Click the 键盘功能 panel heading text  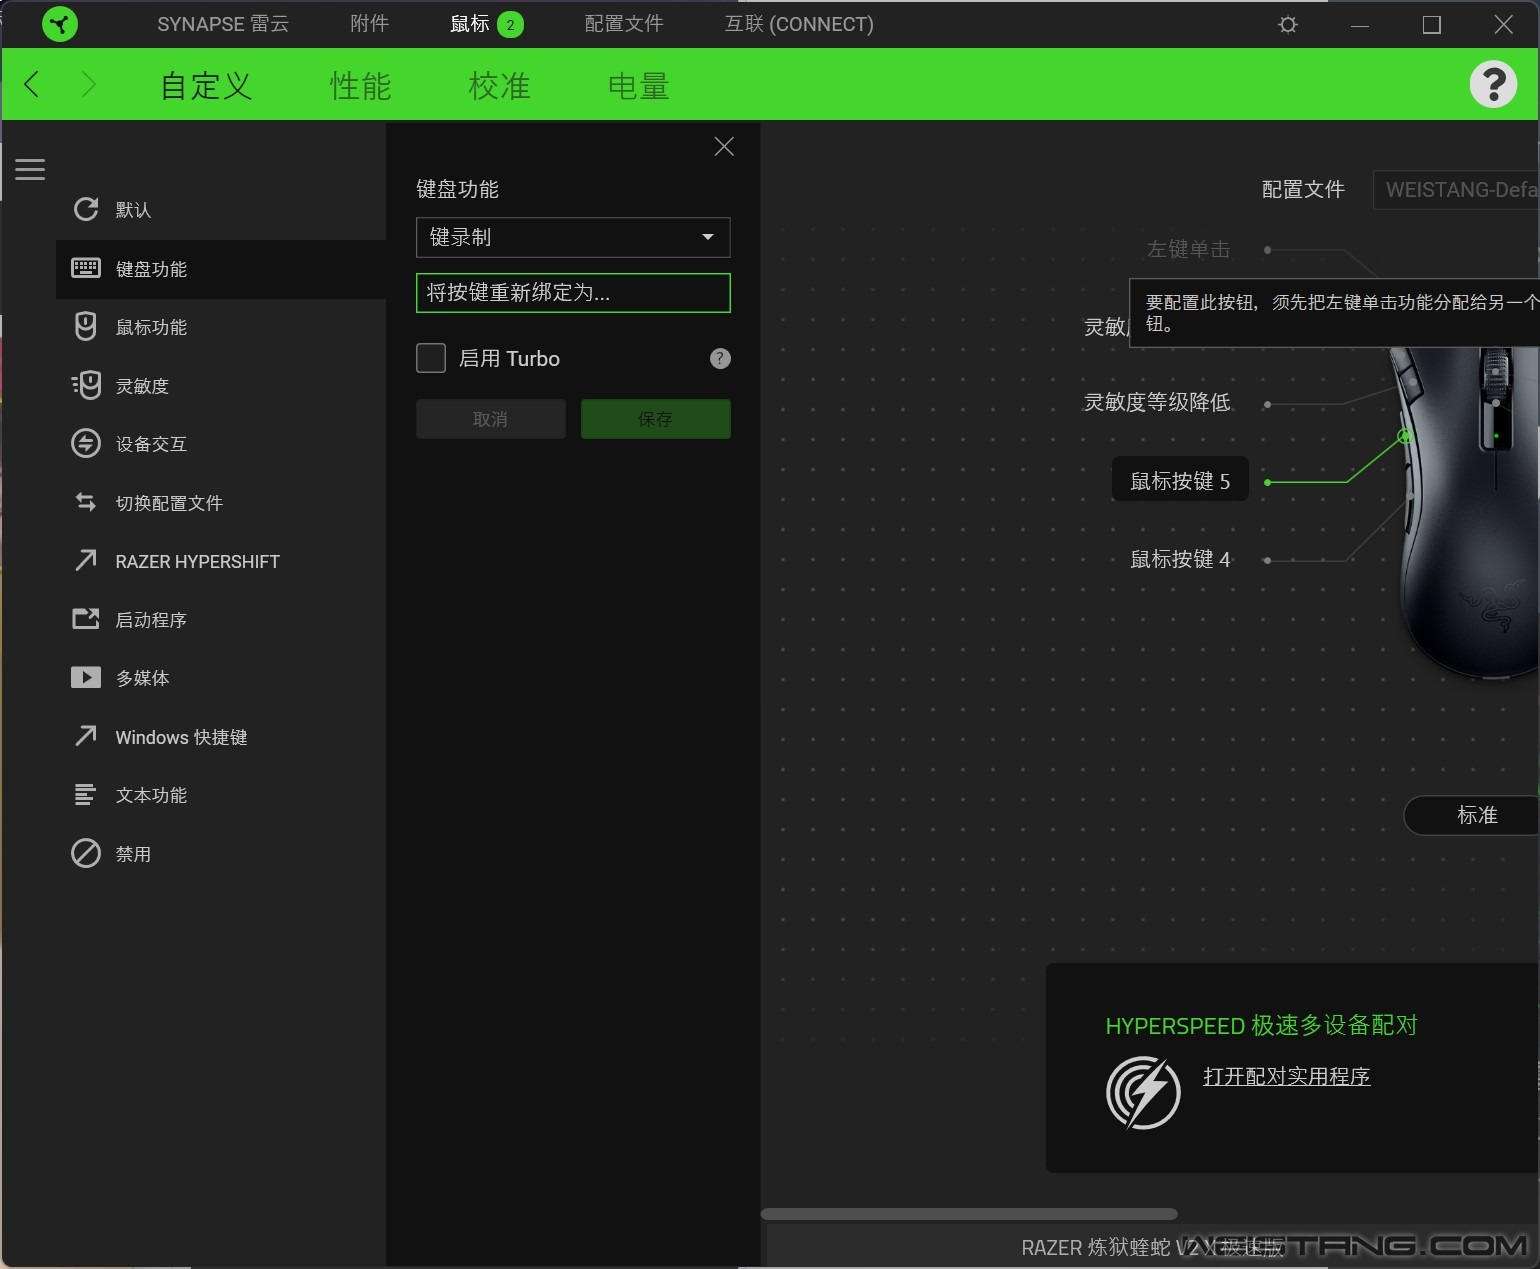point(457,189)
